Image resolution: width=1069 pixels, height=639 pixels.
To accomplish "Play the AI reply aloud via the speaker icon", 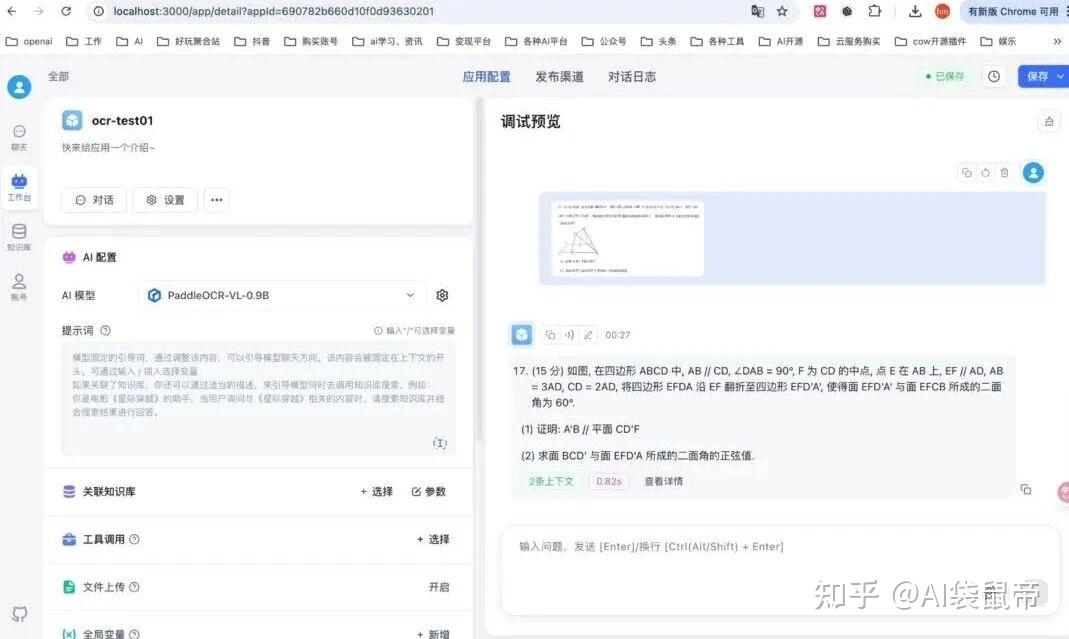I will coord(568,334).
